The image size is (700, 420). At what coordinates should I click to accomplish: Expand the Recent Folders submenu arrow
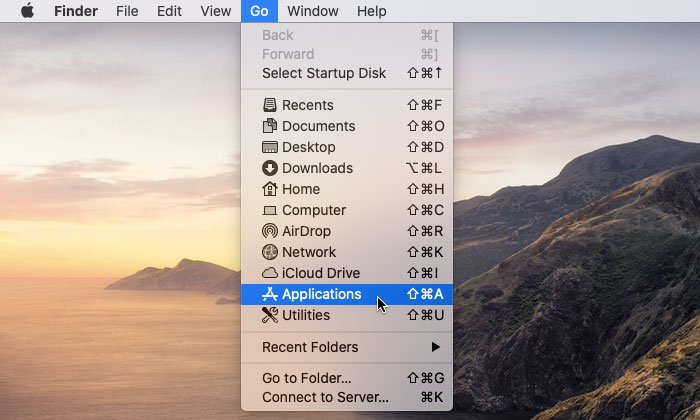[x=436, y=347]
